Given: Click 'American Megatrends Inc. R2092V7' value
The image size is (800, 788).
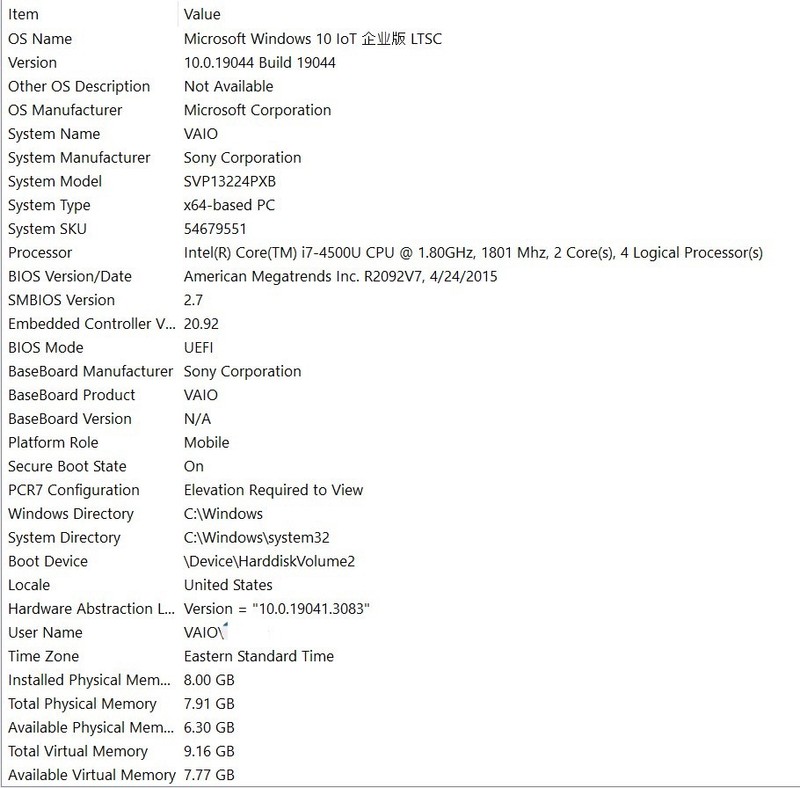Looking at the screenshot, I should pos(340,276).
